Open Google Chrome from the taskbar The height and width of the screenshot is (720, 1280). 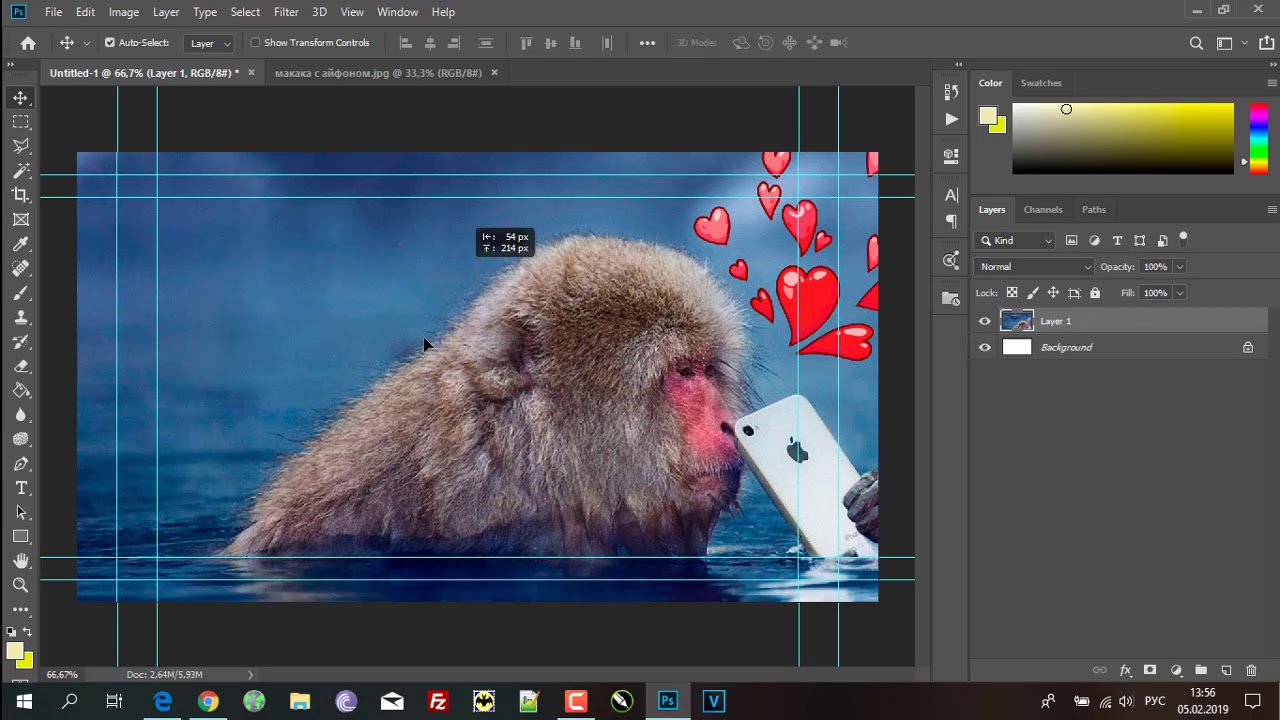coord(208,702)
